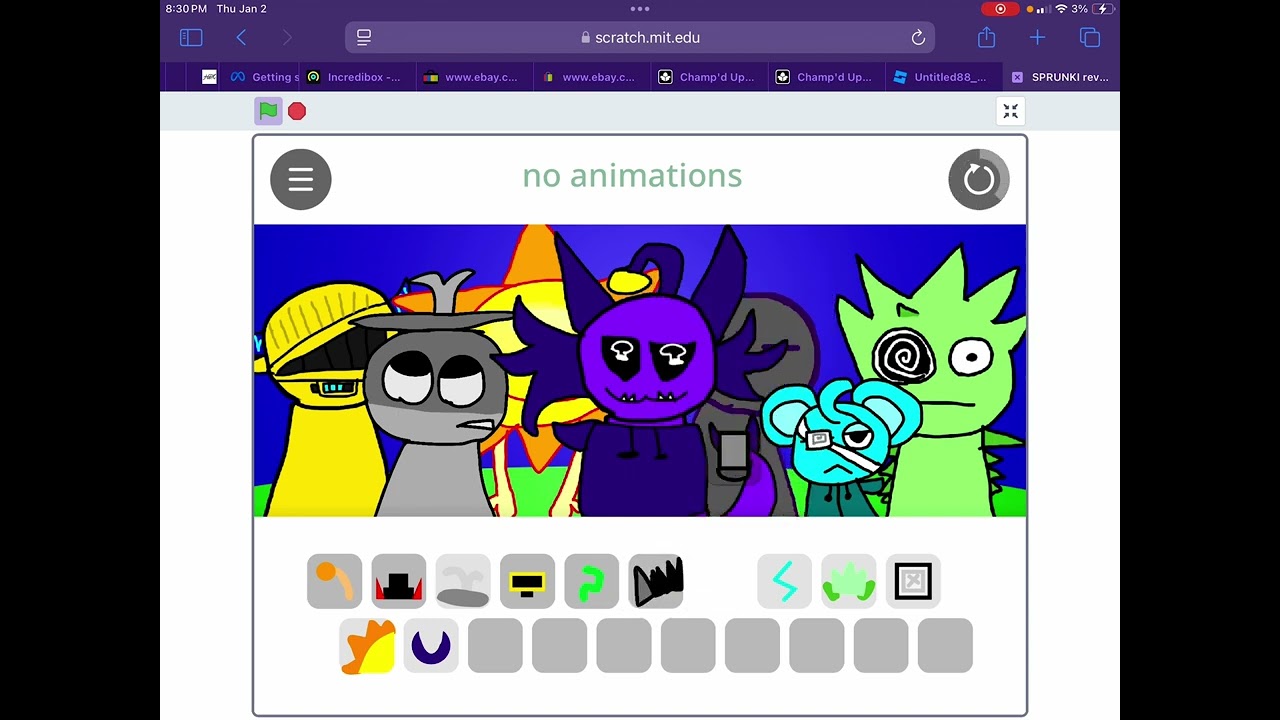Reset the mix with the circular arrow button
This screenshot has height=720, width=1280.
coord(979,179)
